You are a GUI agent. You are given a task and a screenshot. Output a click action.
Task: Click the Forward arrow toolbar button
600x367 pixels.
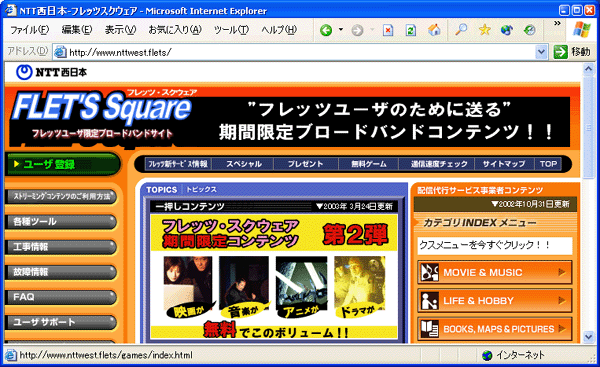[357, 30]
